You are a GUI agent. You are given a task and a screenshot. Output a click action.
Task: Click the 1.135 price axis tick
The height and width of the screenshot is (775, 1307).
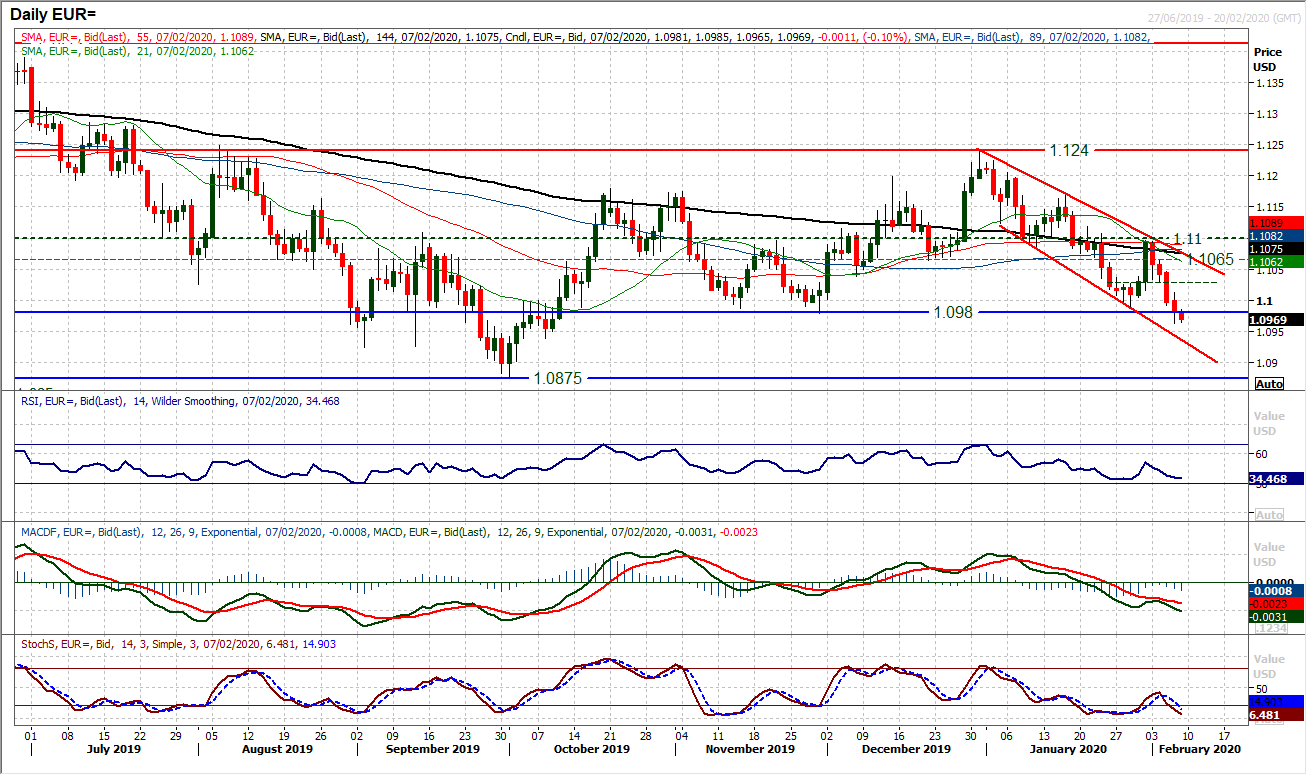click(1269, 84)
